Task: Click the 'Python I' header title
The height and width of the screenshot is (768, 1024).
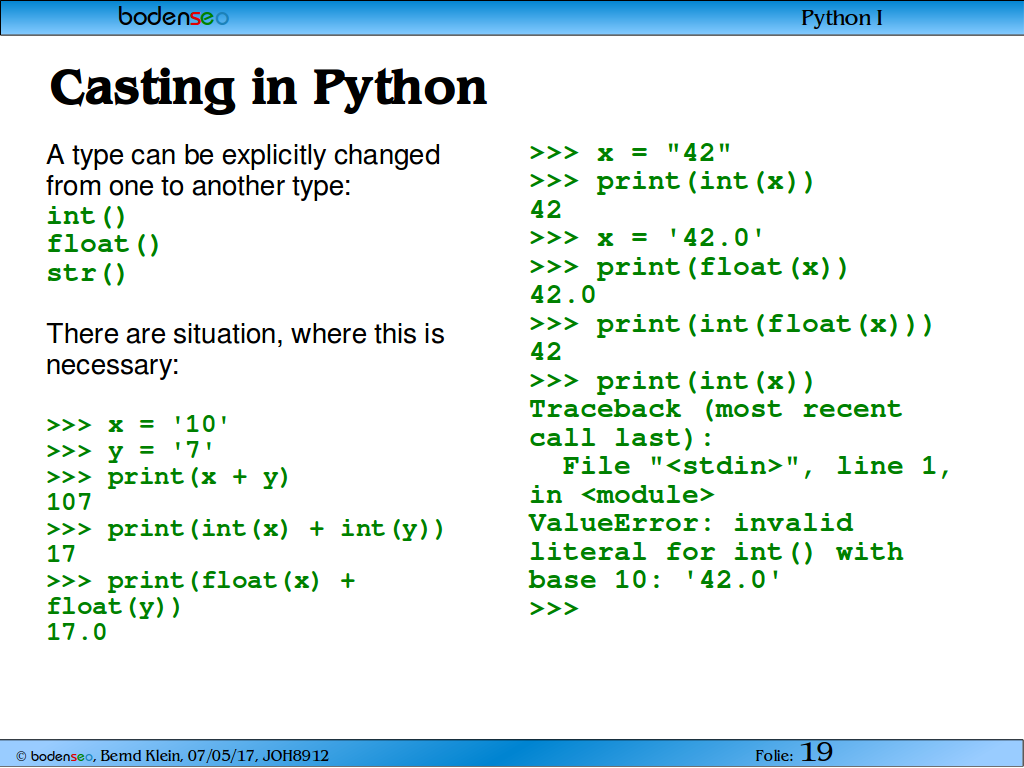Action: tap(842, 18)
